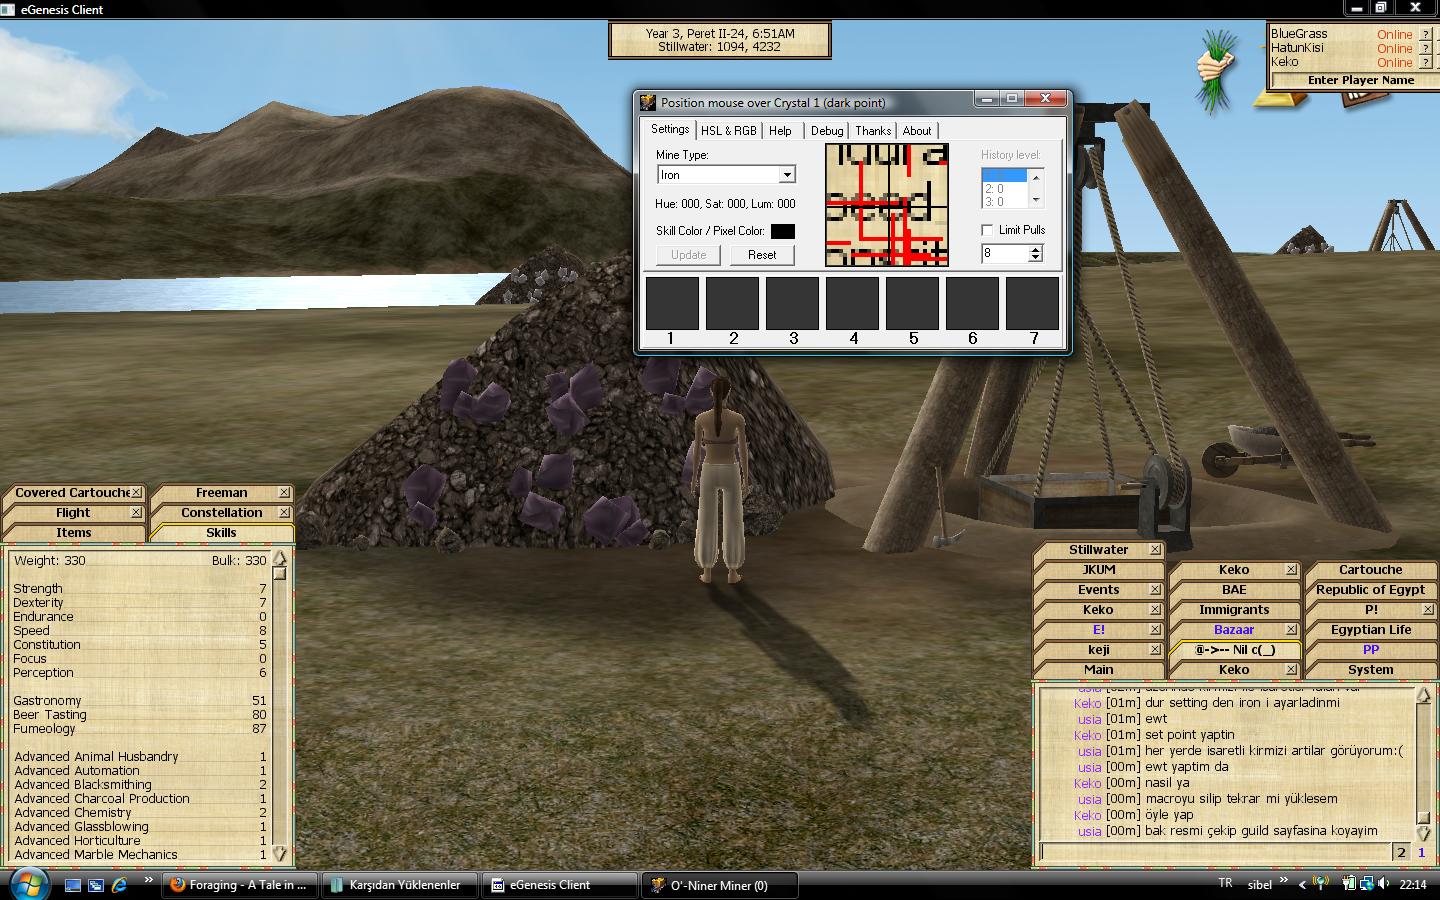1440x900 pixels.
Task: Click the question mark beside HatunKisi
Action: (1426, 48)
